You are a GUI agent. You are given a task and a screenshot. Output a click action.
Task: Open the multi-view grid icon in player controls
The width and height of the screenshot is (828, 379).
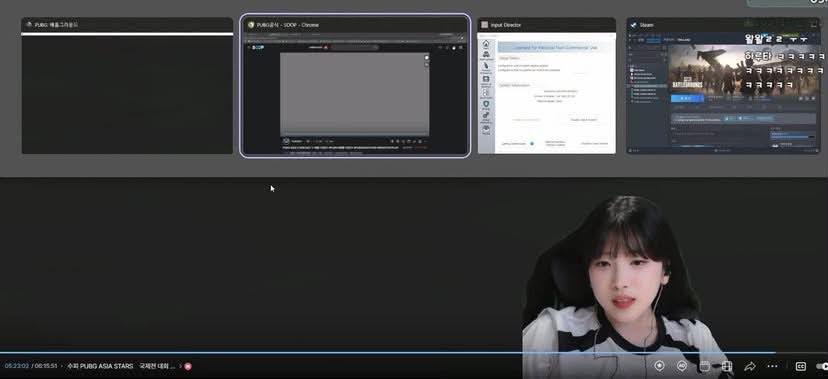click(727, 366)
